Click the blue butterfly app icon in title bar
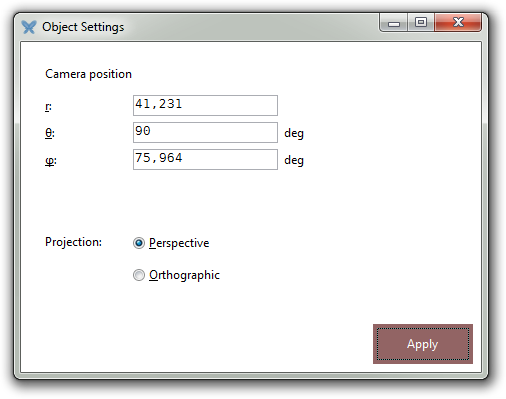The image size is (506, 399). [29, 27]
